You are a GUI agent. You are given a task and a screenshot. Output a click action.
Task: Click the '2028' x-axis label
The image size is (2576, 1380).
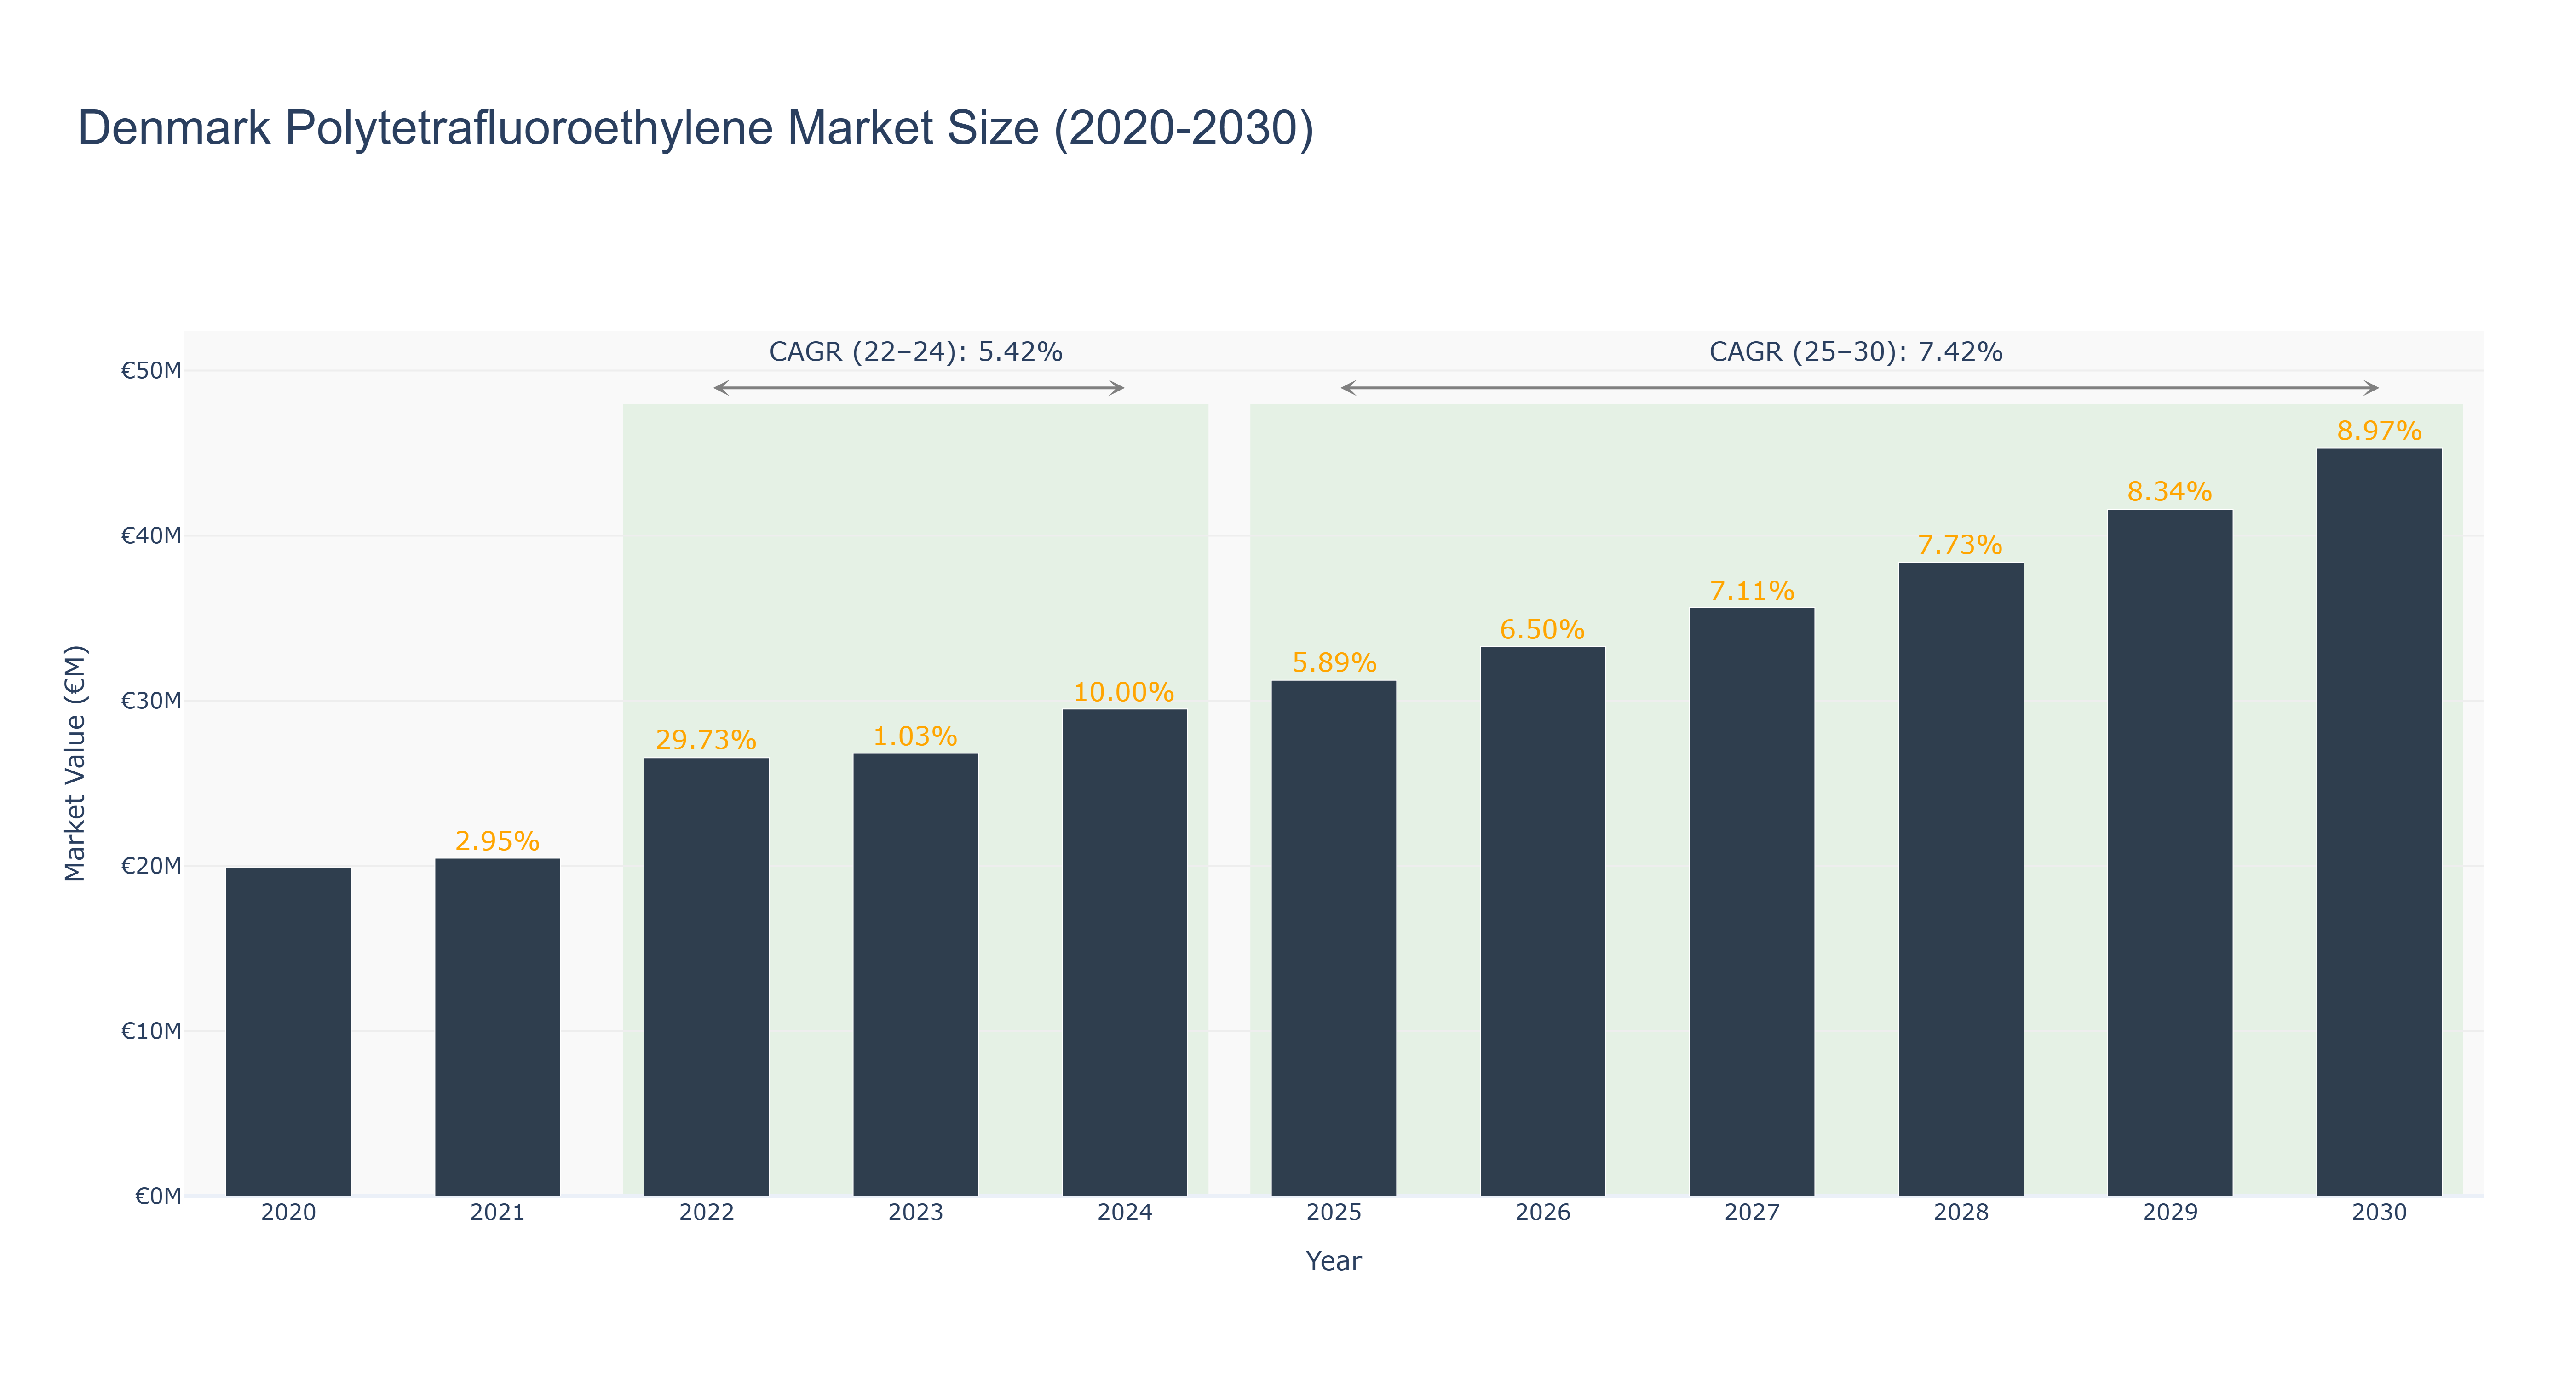click(x=1960, y=1213)
